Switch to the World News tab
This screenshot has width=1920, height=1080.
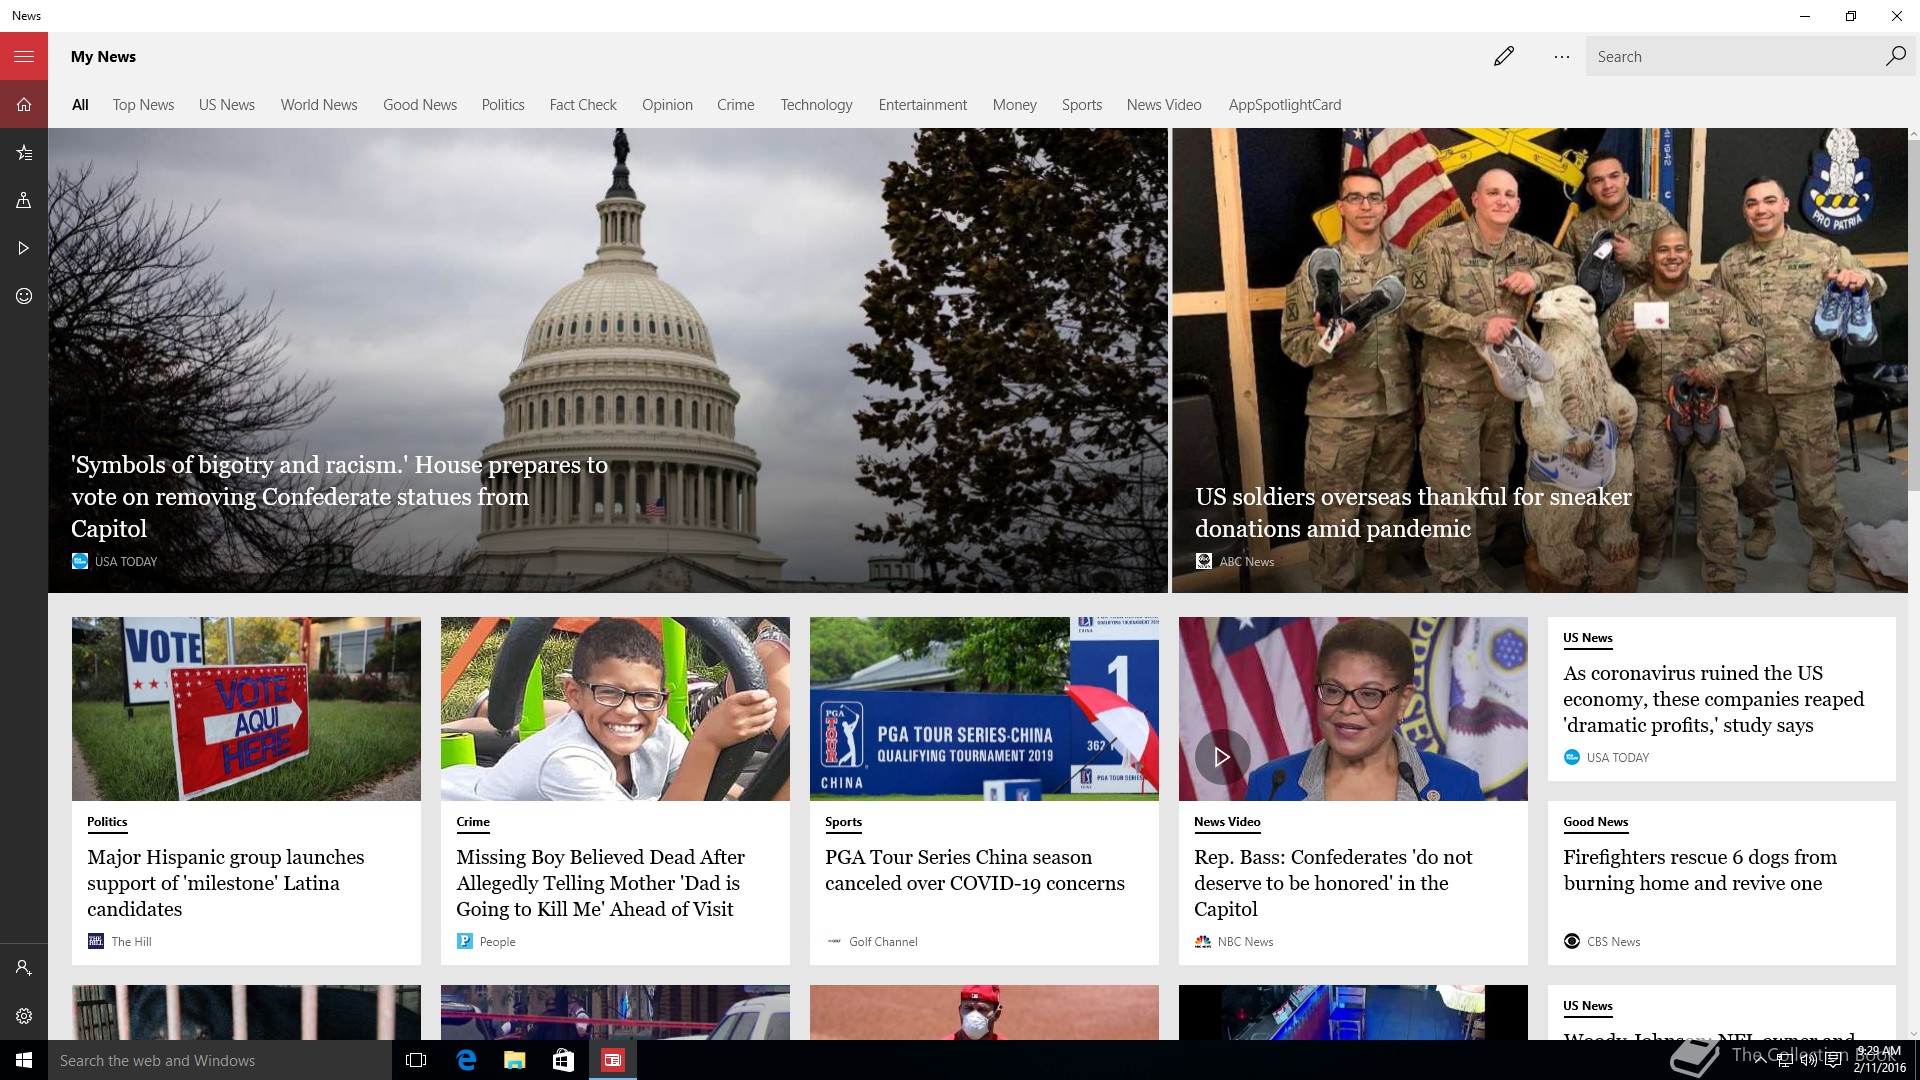(x=319, y=105)
